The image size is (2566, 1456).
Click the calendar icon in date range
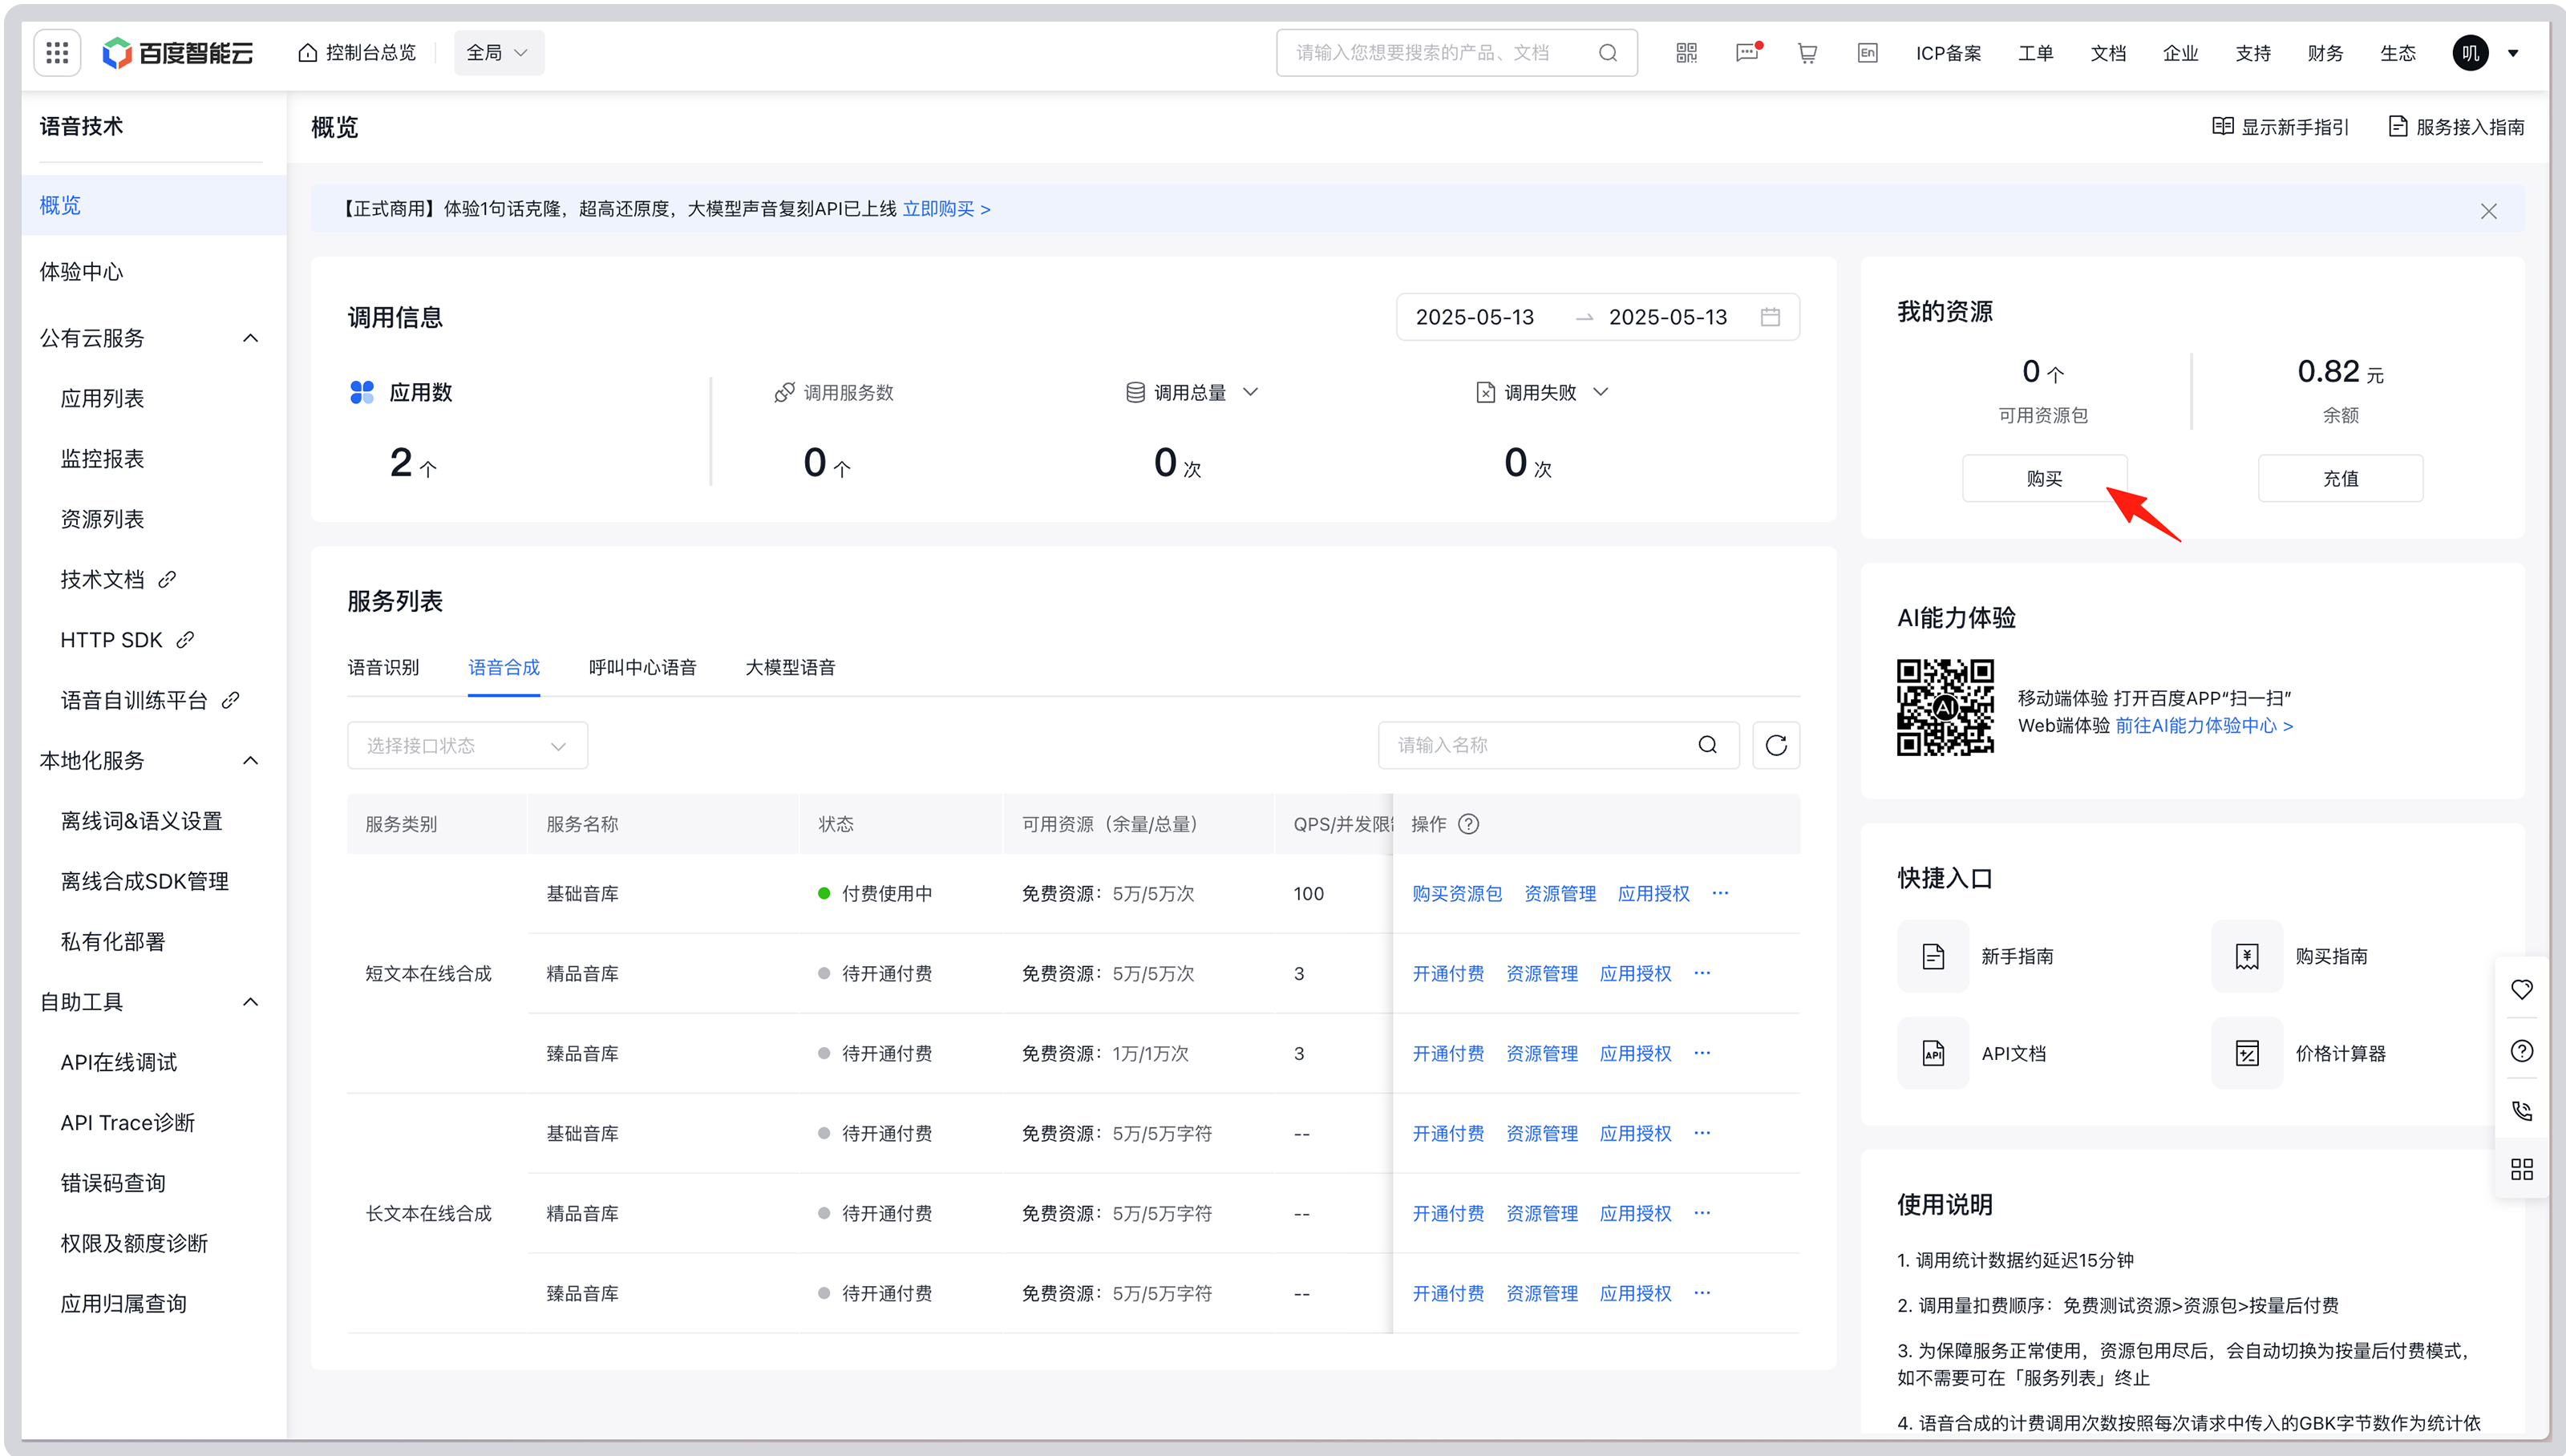coord(1770,317)
